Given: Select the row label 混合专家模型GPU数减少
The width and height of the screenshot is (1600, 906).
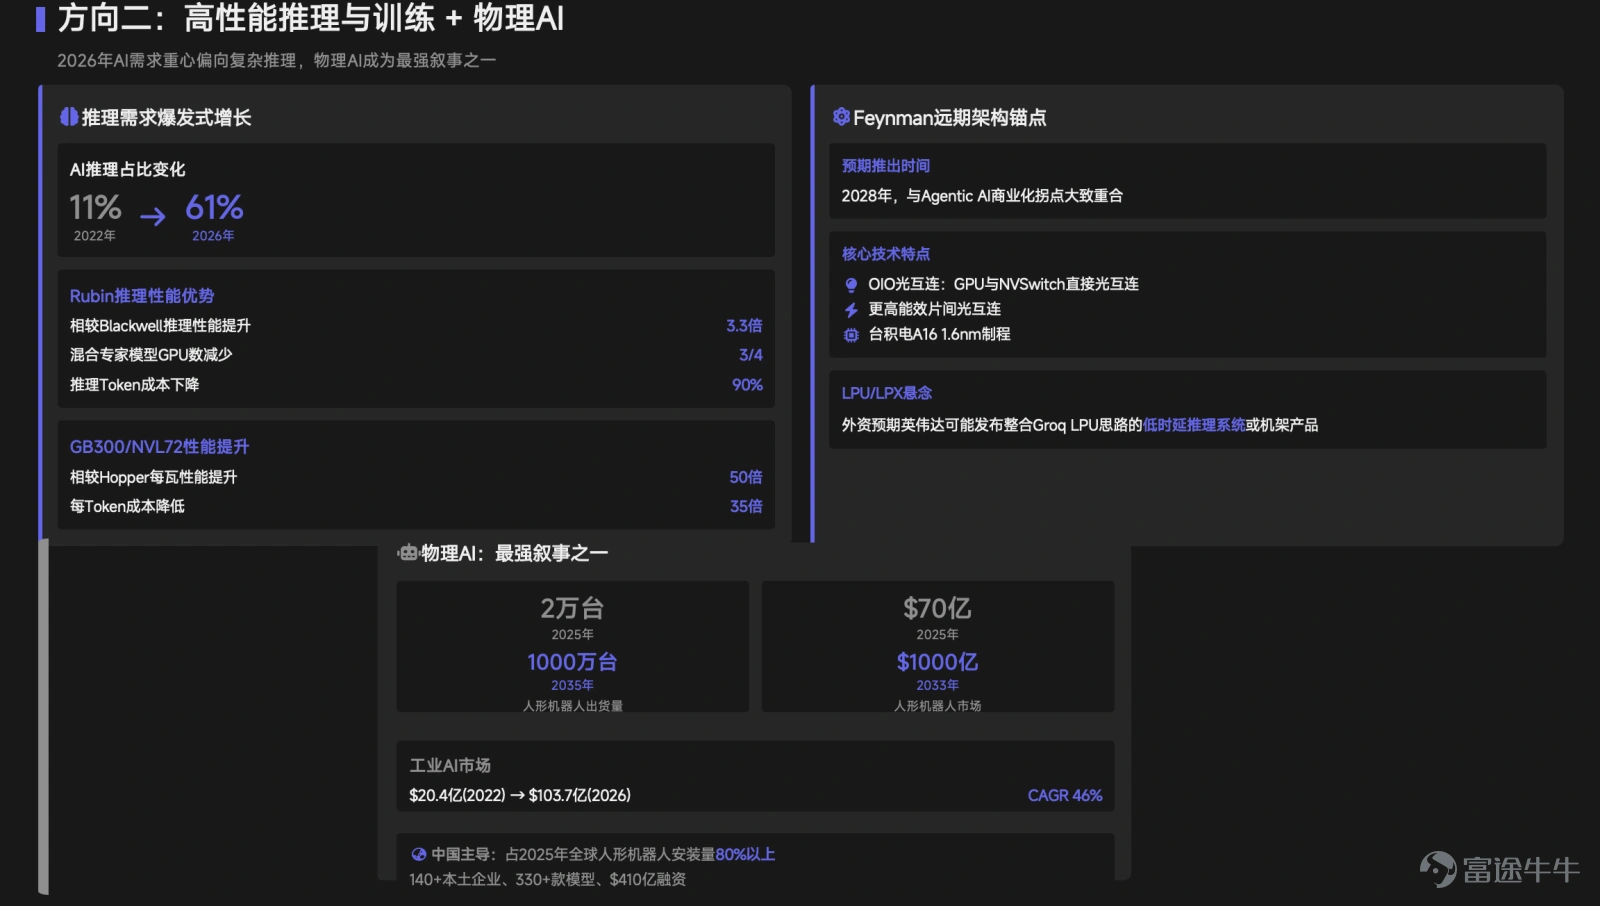Looking at the screenshot, I should tap(151, 355).
